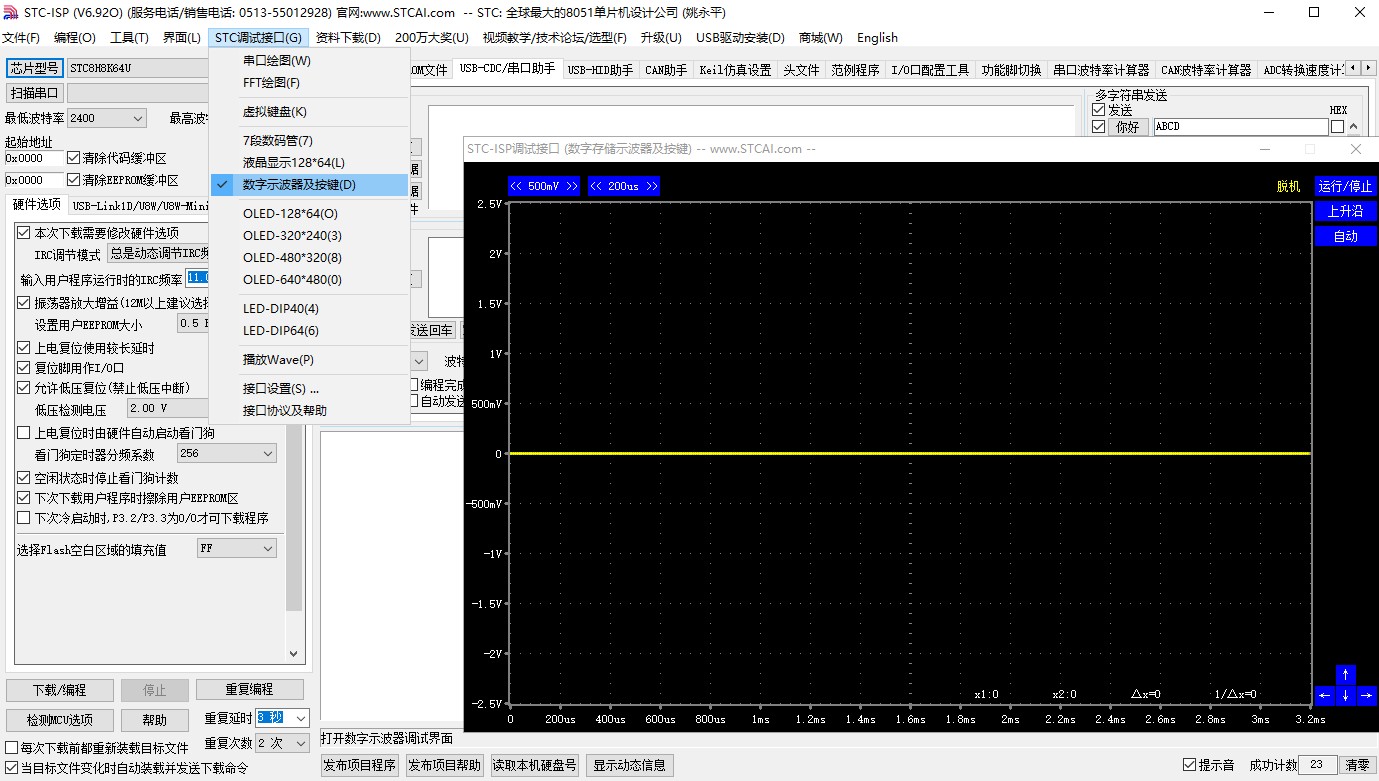This screenshot has width=1379, height=781.
Task: Toggle 本次下载需要修改硬件选项 checkbox
Action: point(24,232)
